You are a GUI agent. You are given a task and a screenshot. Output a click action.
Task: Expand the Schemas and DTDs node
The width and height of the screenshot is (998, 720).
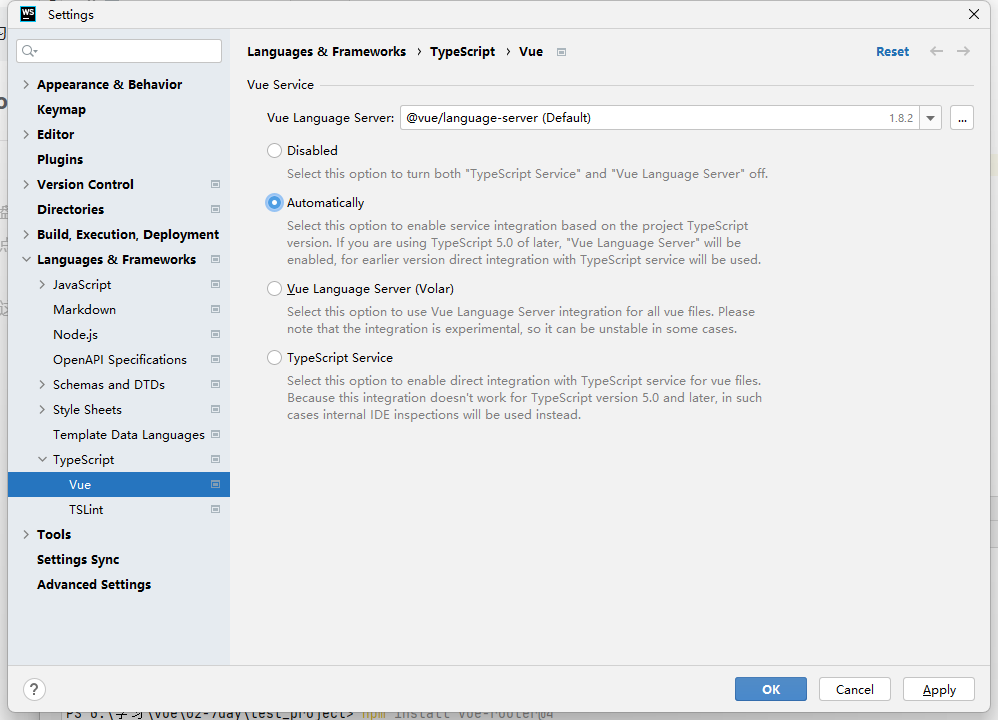[42, 385]
